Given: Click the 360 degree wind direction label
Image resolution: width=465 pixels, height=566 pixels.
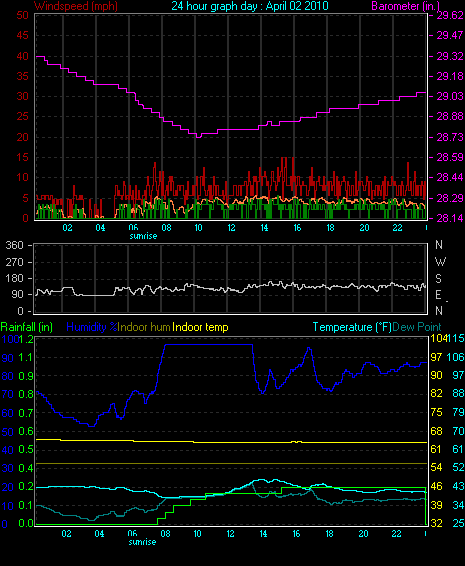Looking at the screenshot, I should pyautogui.click(x=14, y=245).
